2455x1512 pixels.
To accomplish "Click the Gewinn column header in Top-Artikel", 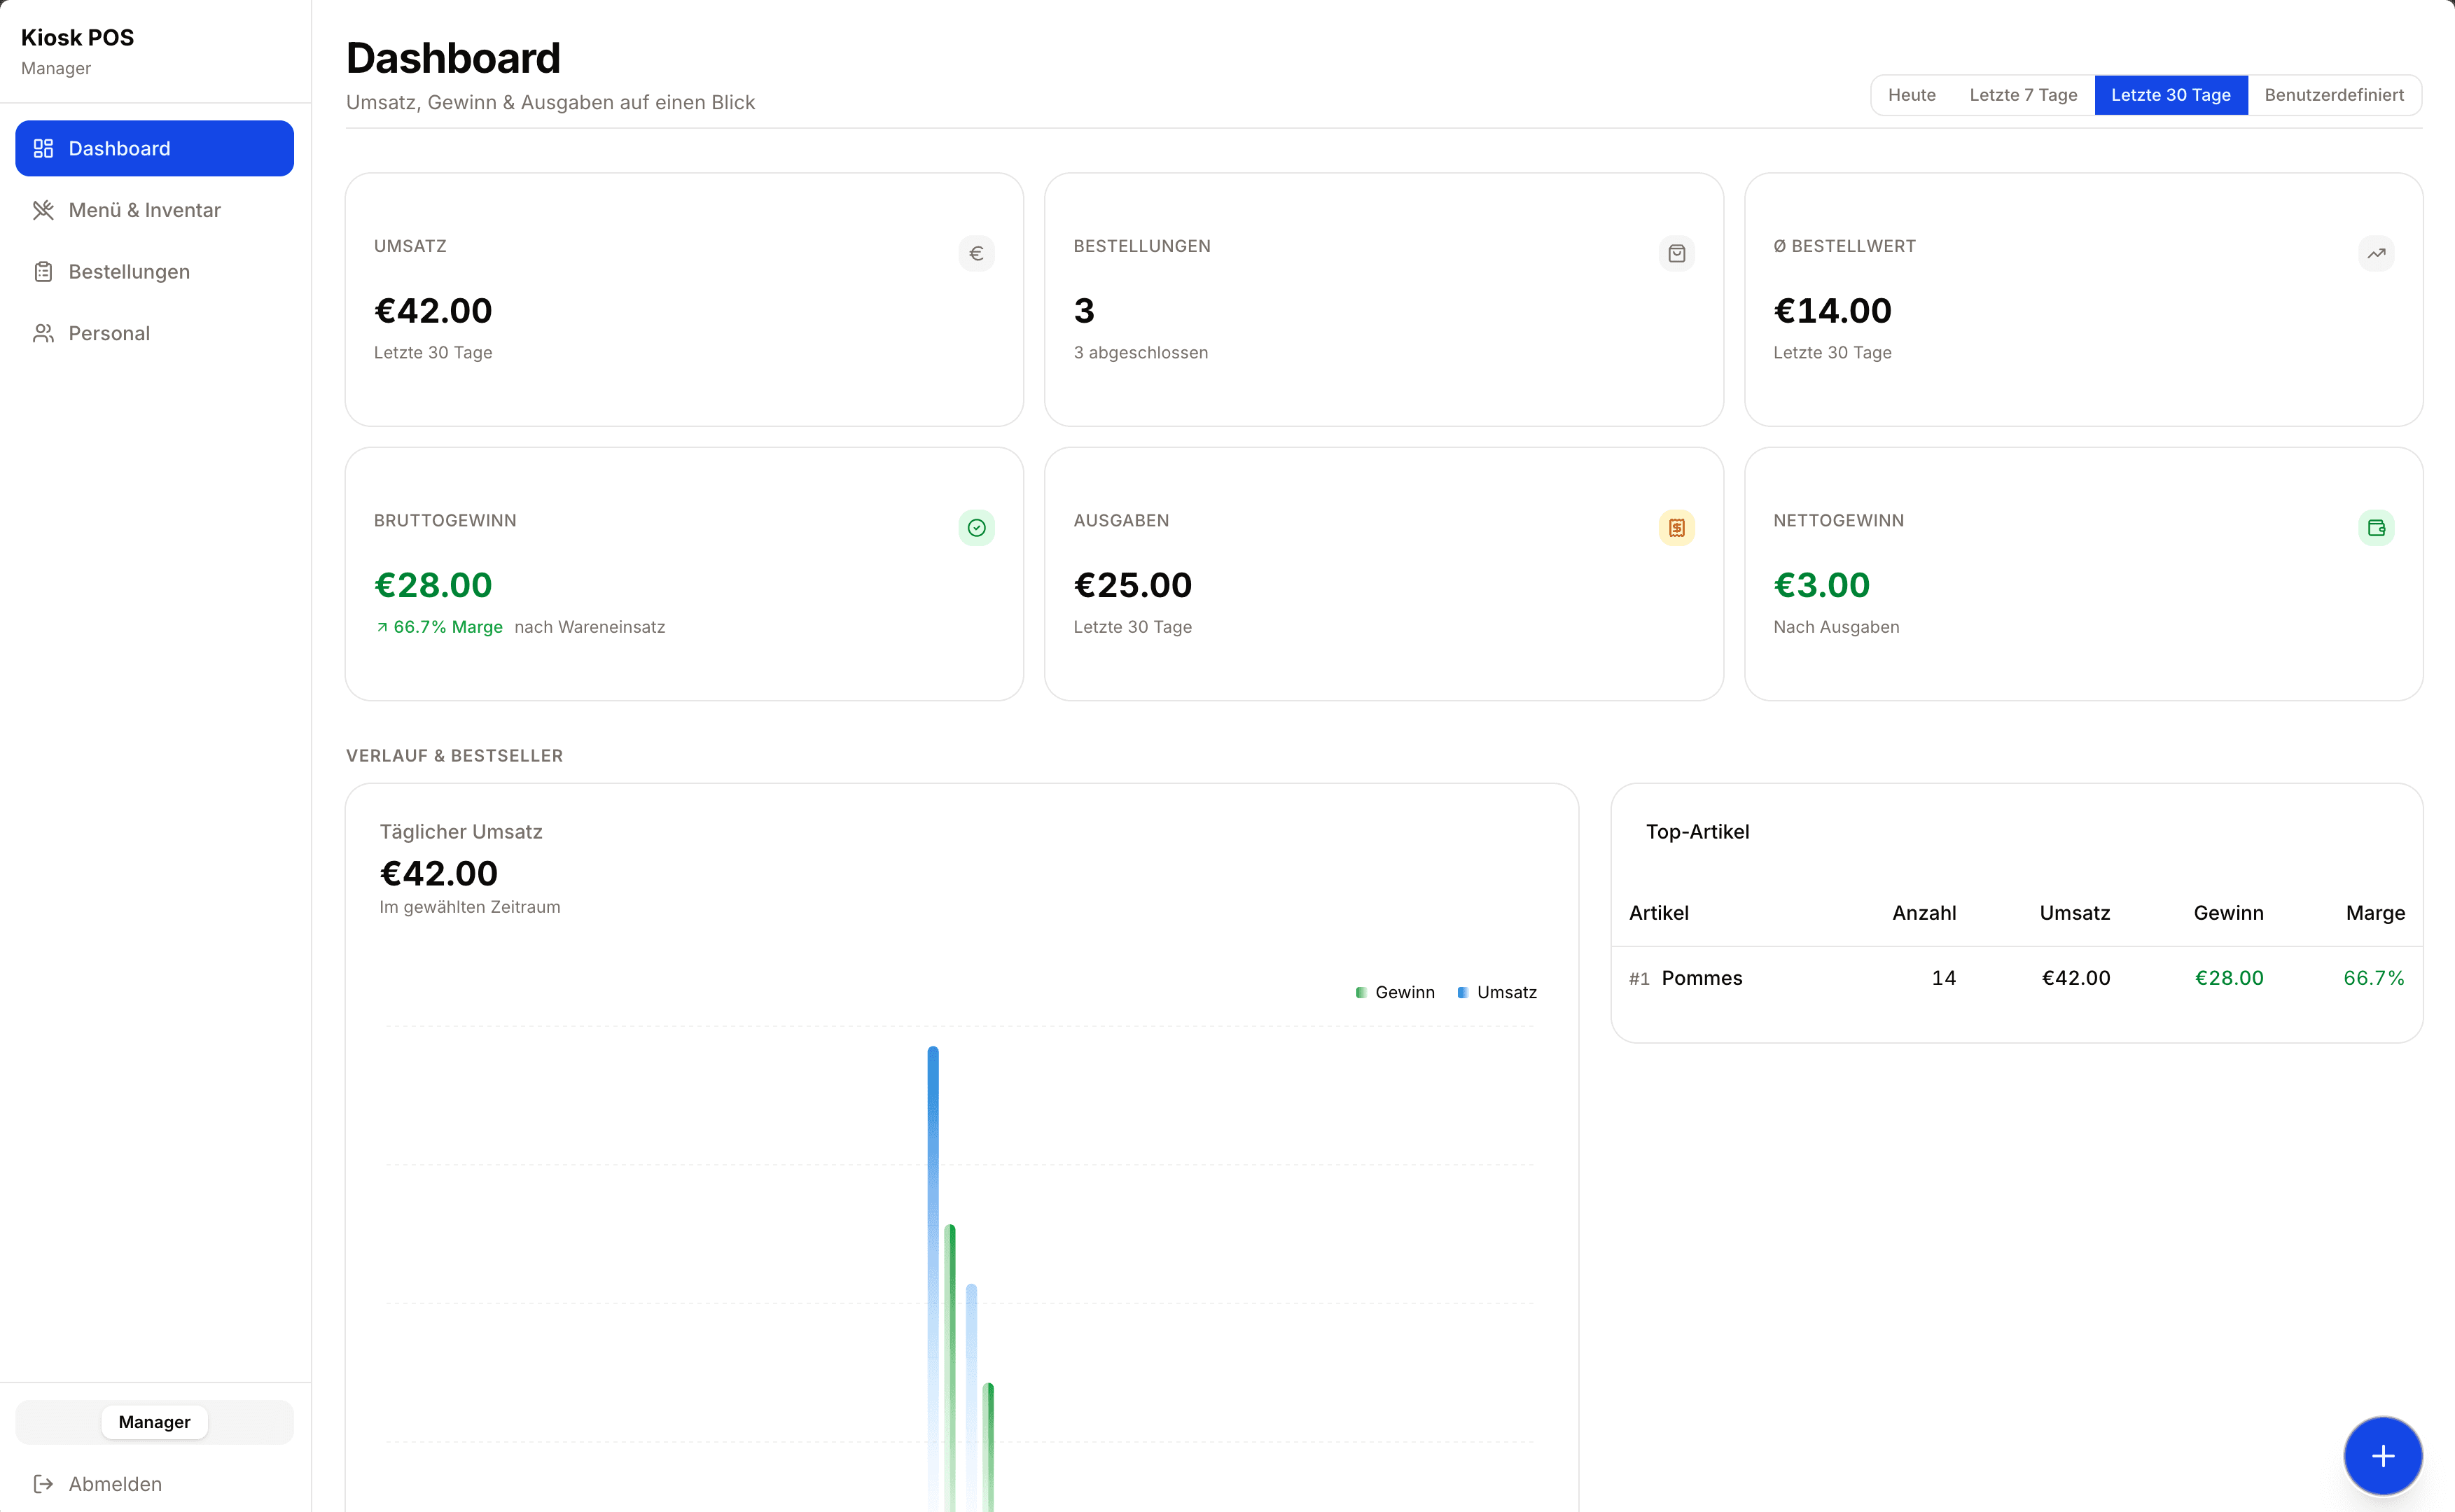I will click(2228, 913).
